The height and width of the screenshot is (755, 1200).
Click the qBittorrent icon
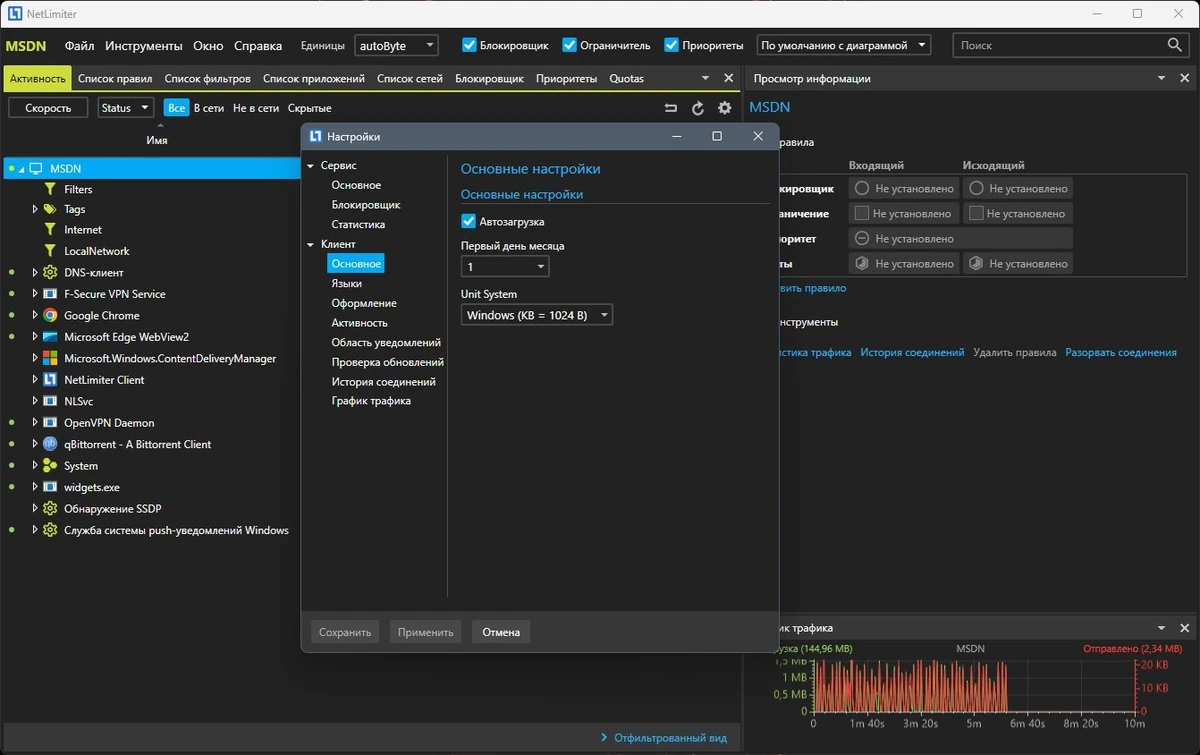tap(50, 444)
